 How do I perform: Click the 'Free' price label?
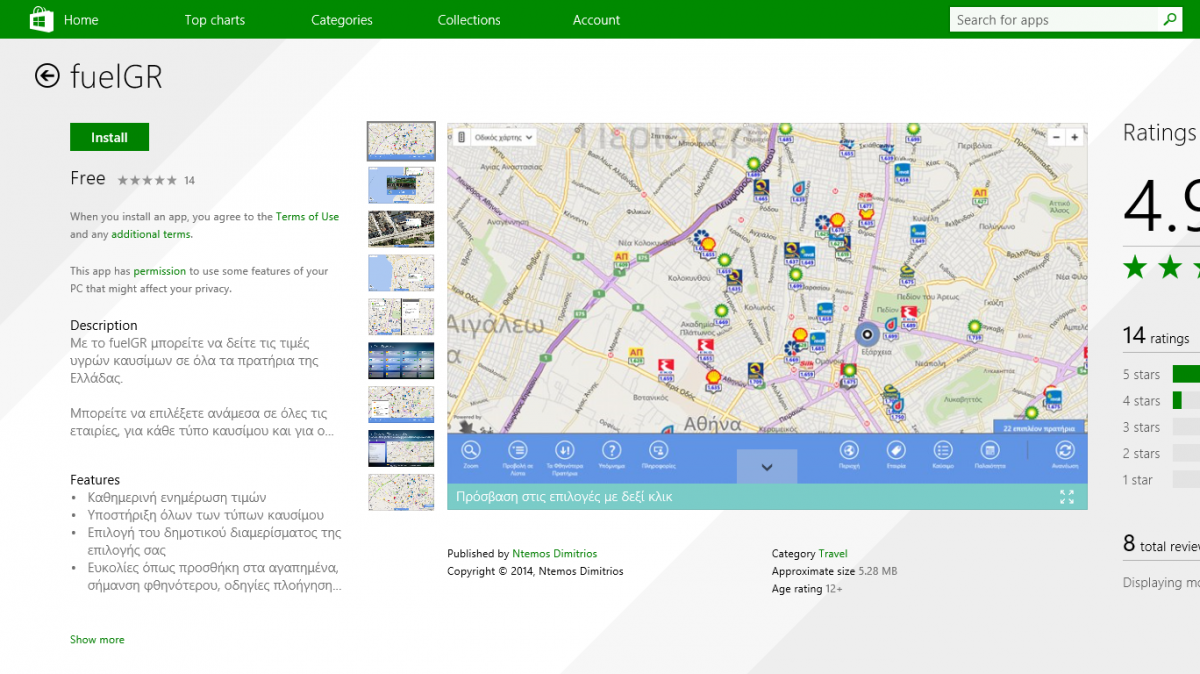coord(88,178)
